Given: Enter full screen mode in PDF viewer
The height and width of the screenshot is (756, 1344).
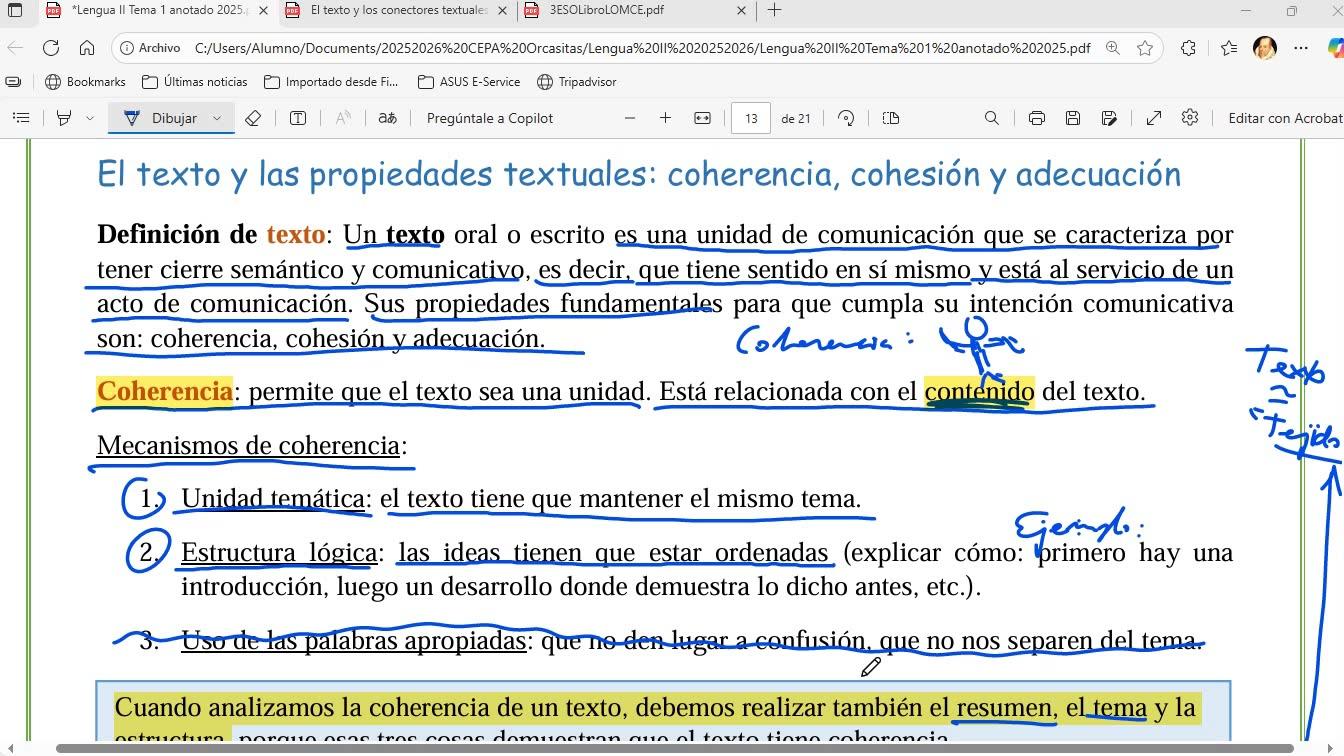Looking at the screenshot, I should tap(1154, 118).
